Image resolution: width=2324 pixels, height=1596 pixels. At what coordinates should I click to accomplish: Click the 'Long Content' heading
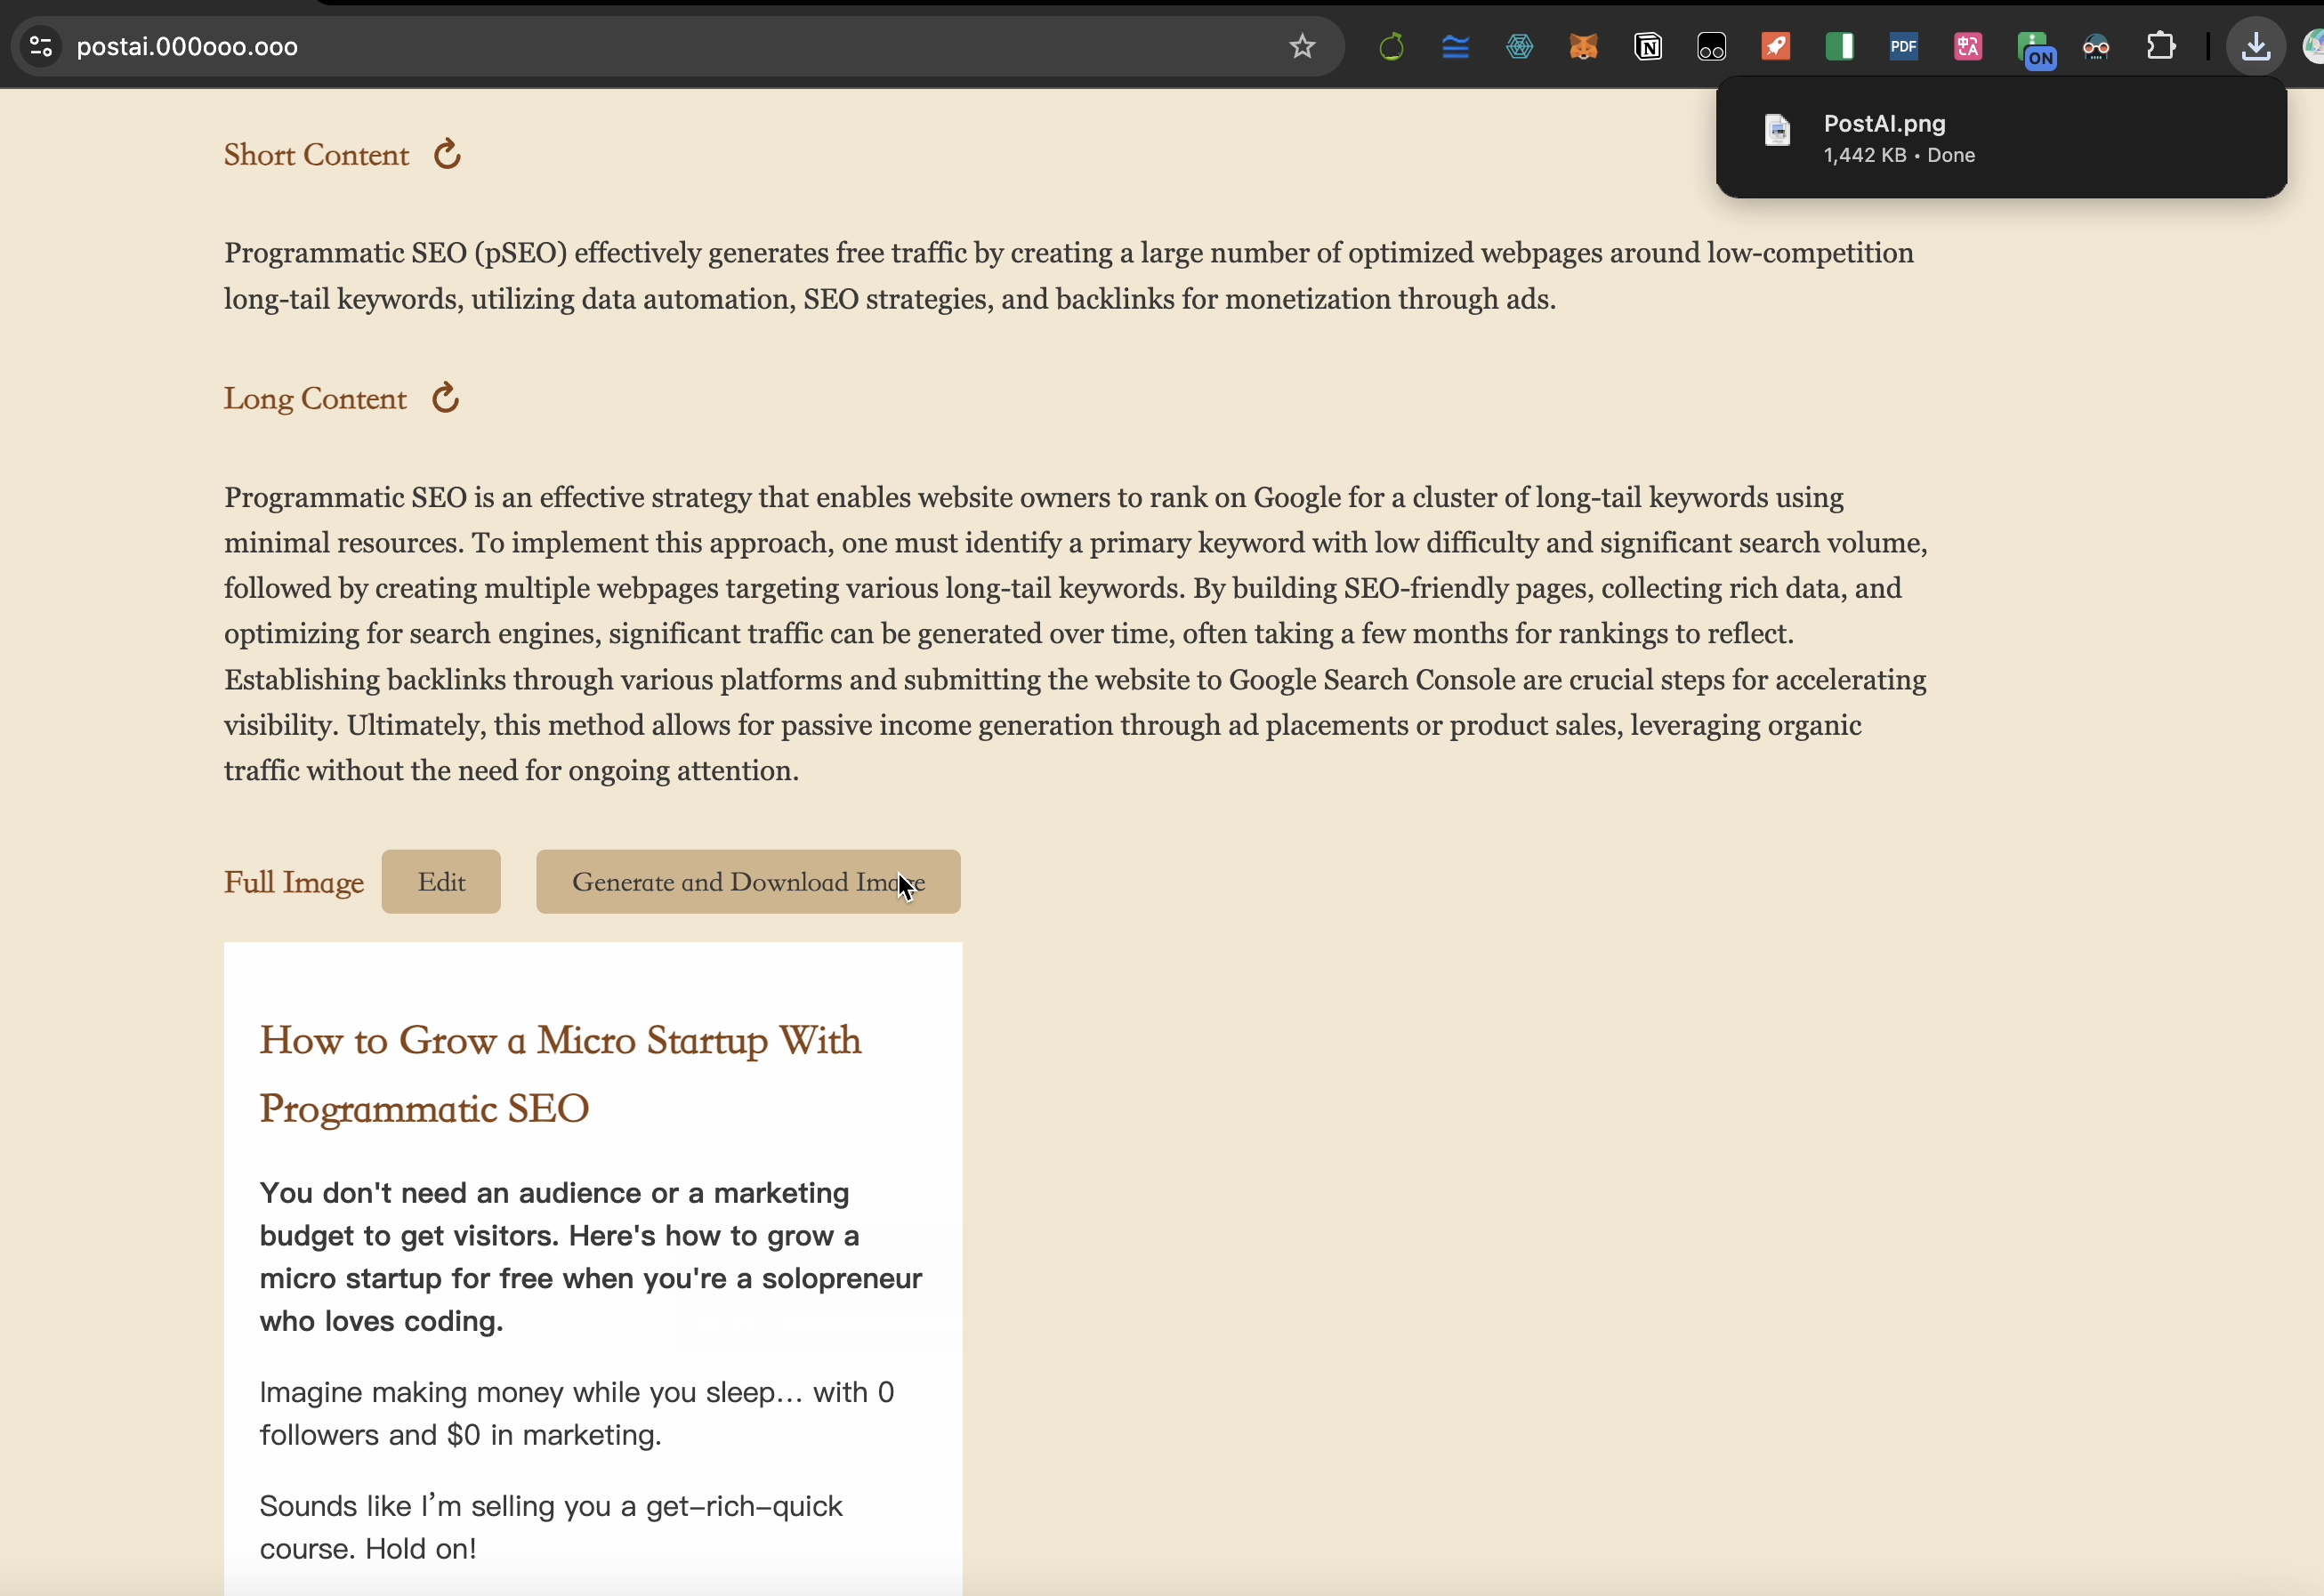click(x=315, y=399)
